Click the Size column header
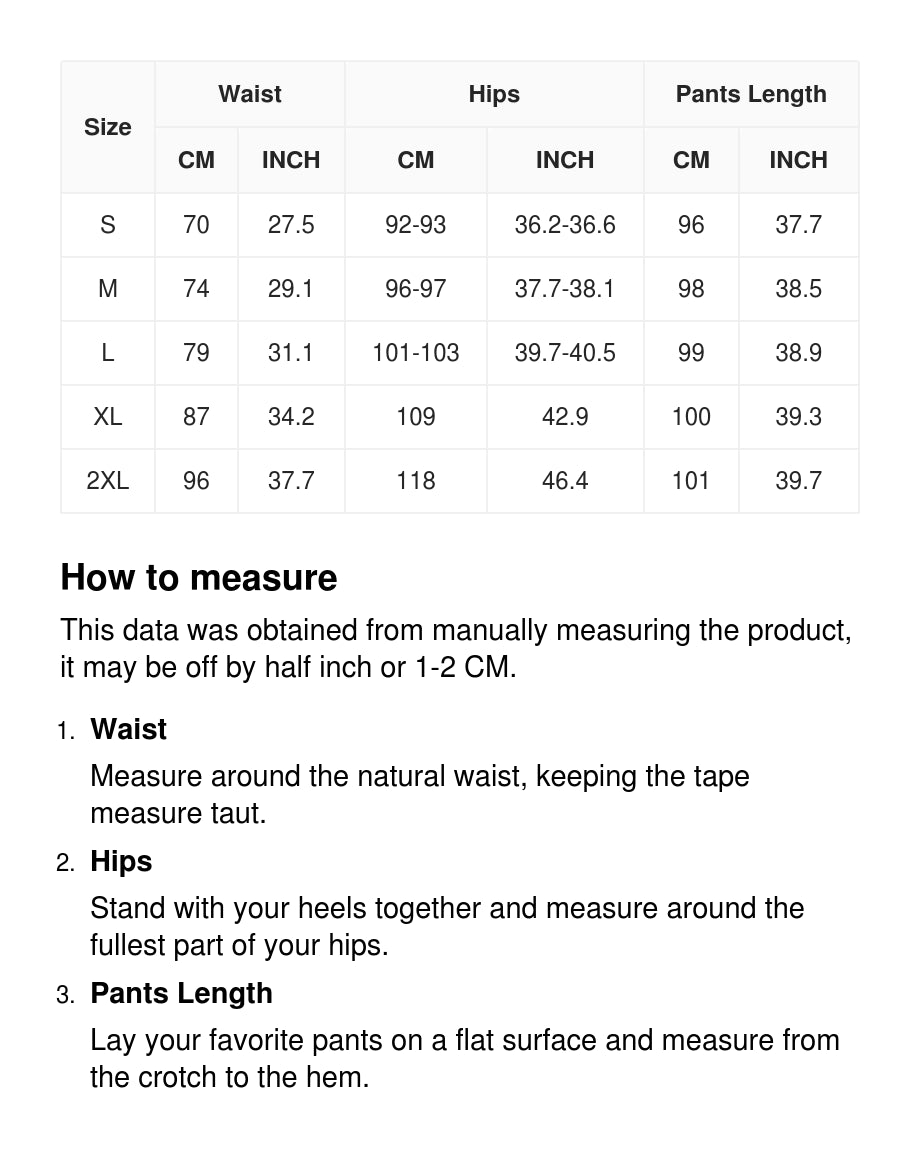The width and height of the screenshot is (920, 1156). [108, 127]
